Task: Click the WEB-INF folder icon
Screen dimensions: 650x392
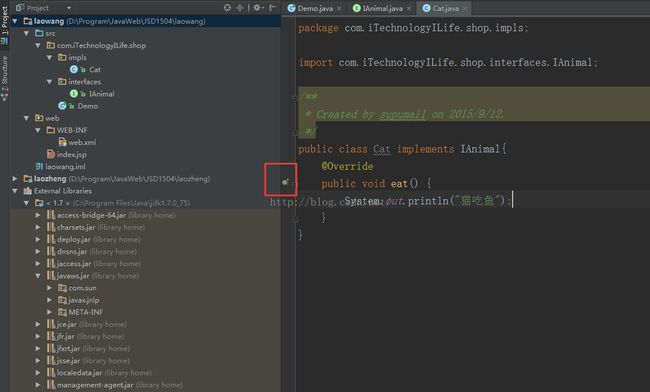Action: click(51, 130)
